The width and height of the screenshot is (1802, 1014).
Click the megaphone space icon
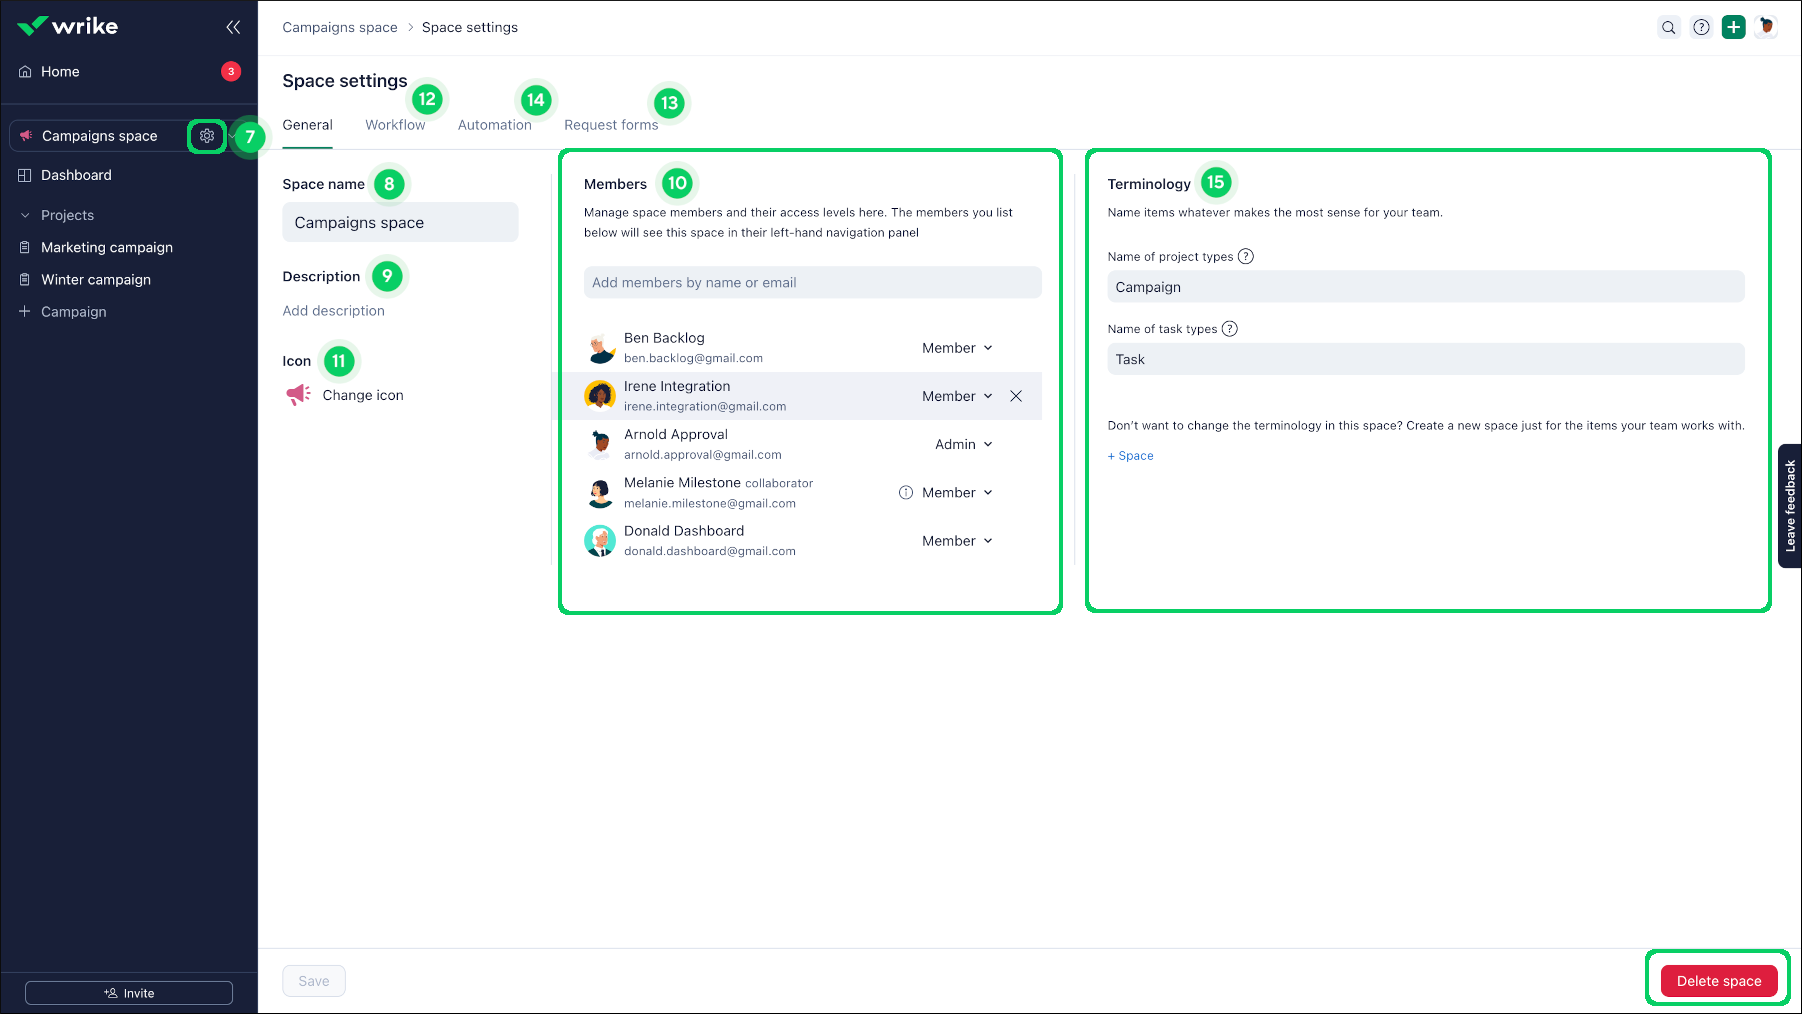(x=298, y=395)
